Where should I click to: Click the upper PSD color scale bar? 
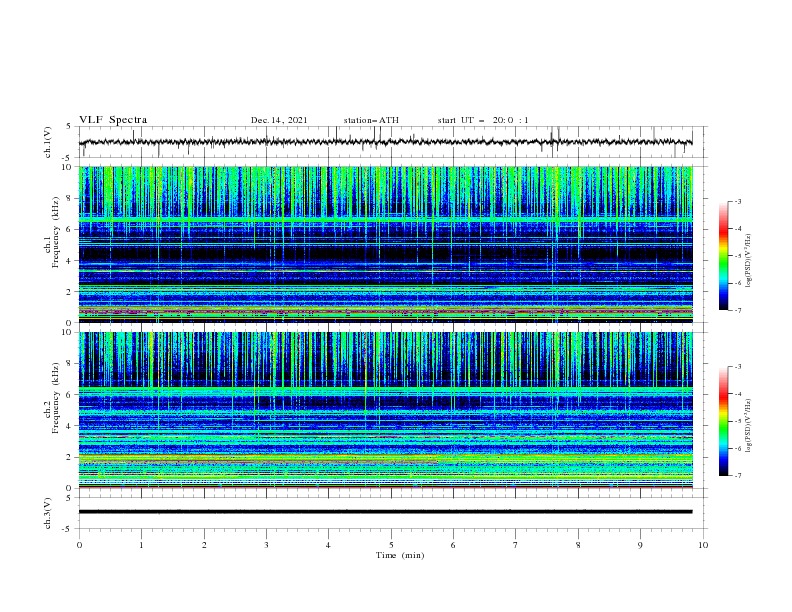[723, 256]
